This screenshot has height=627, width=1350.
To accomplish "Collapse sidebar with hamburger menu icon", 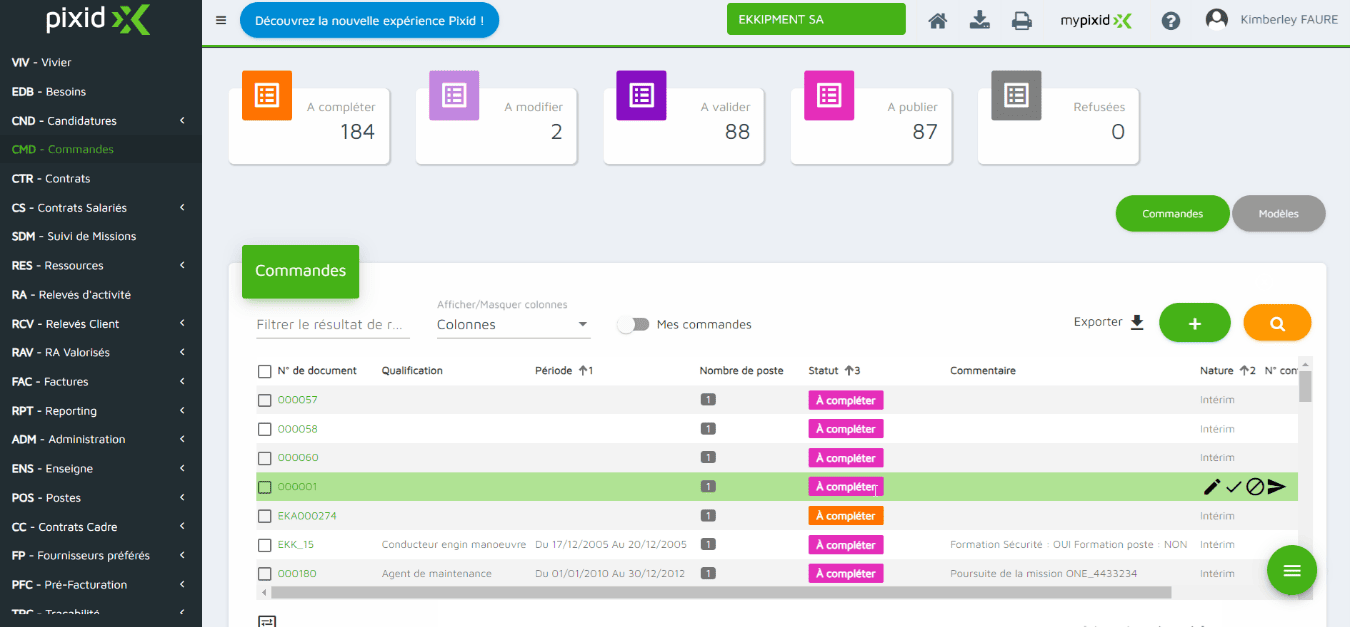I will click(221, 20).
